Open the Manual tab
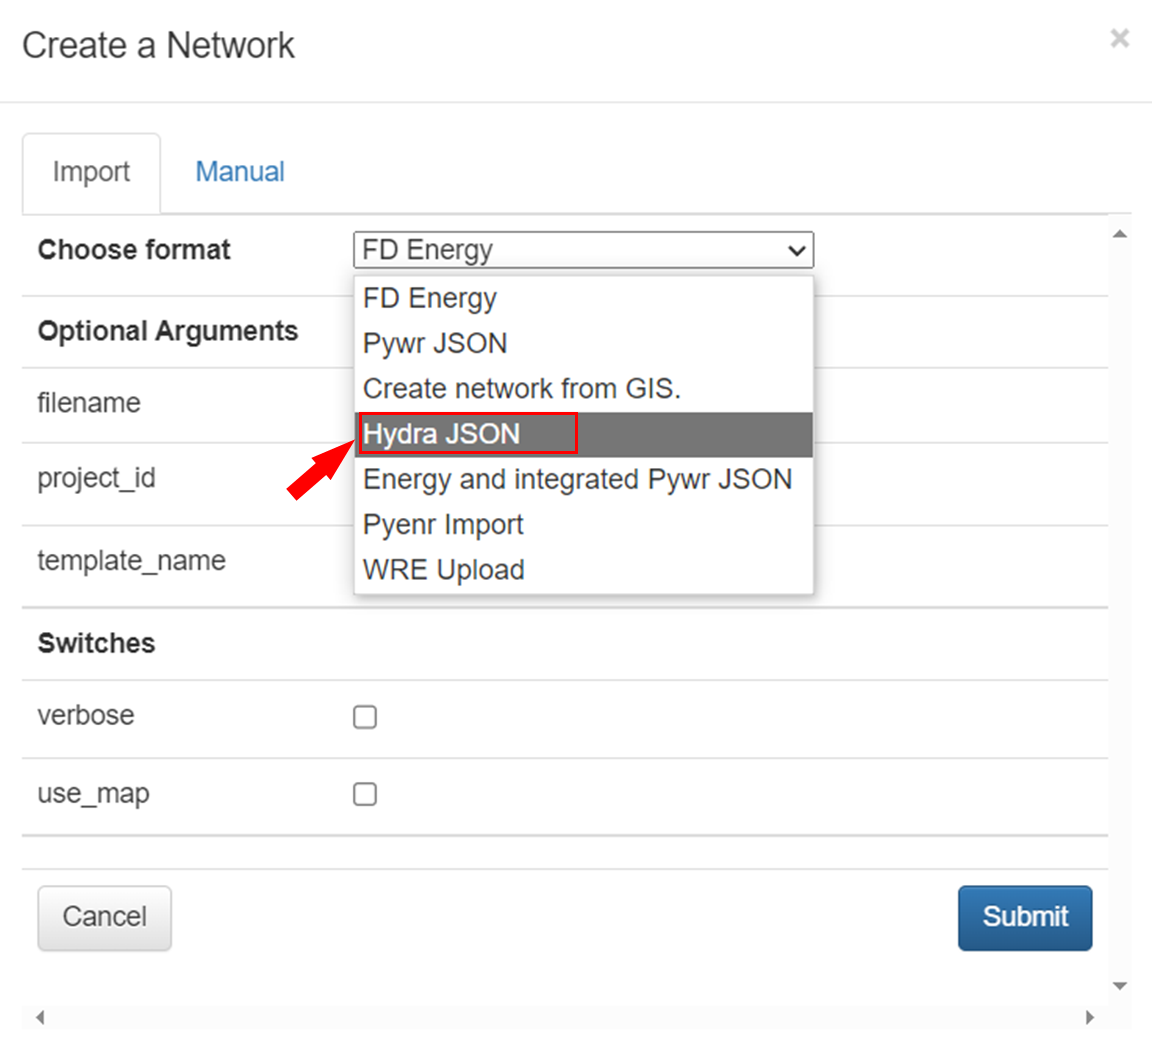 click(239, 172)
